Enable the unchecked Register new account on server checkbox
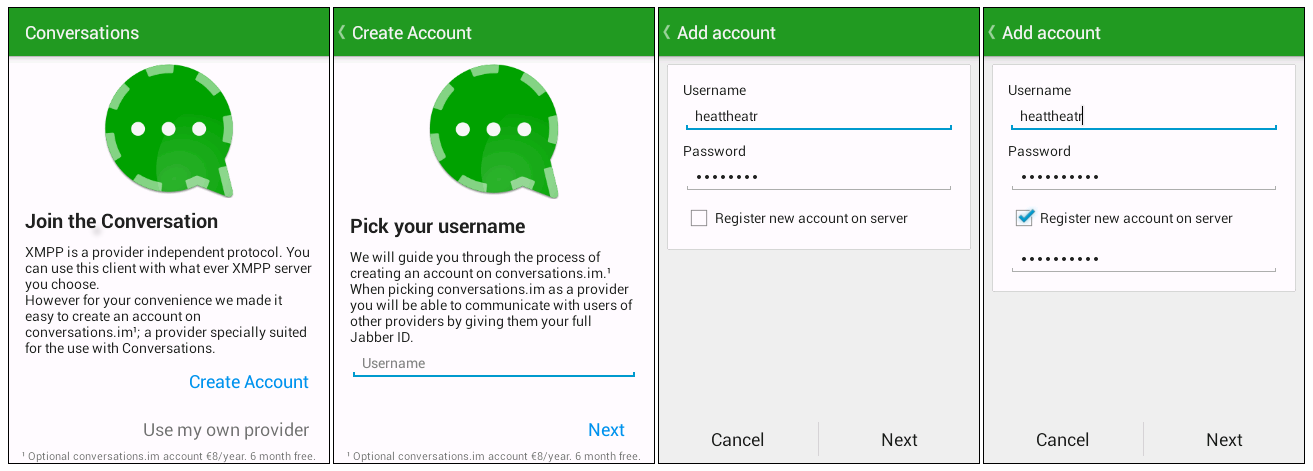1313x471 pixels. pyautogui.click(x=699, y=218)
